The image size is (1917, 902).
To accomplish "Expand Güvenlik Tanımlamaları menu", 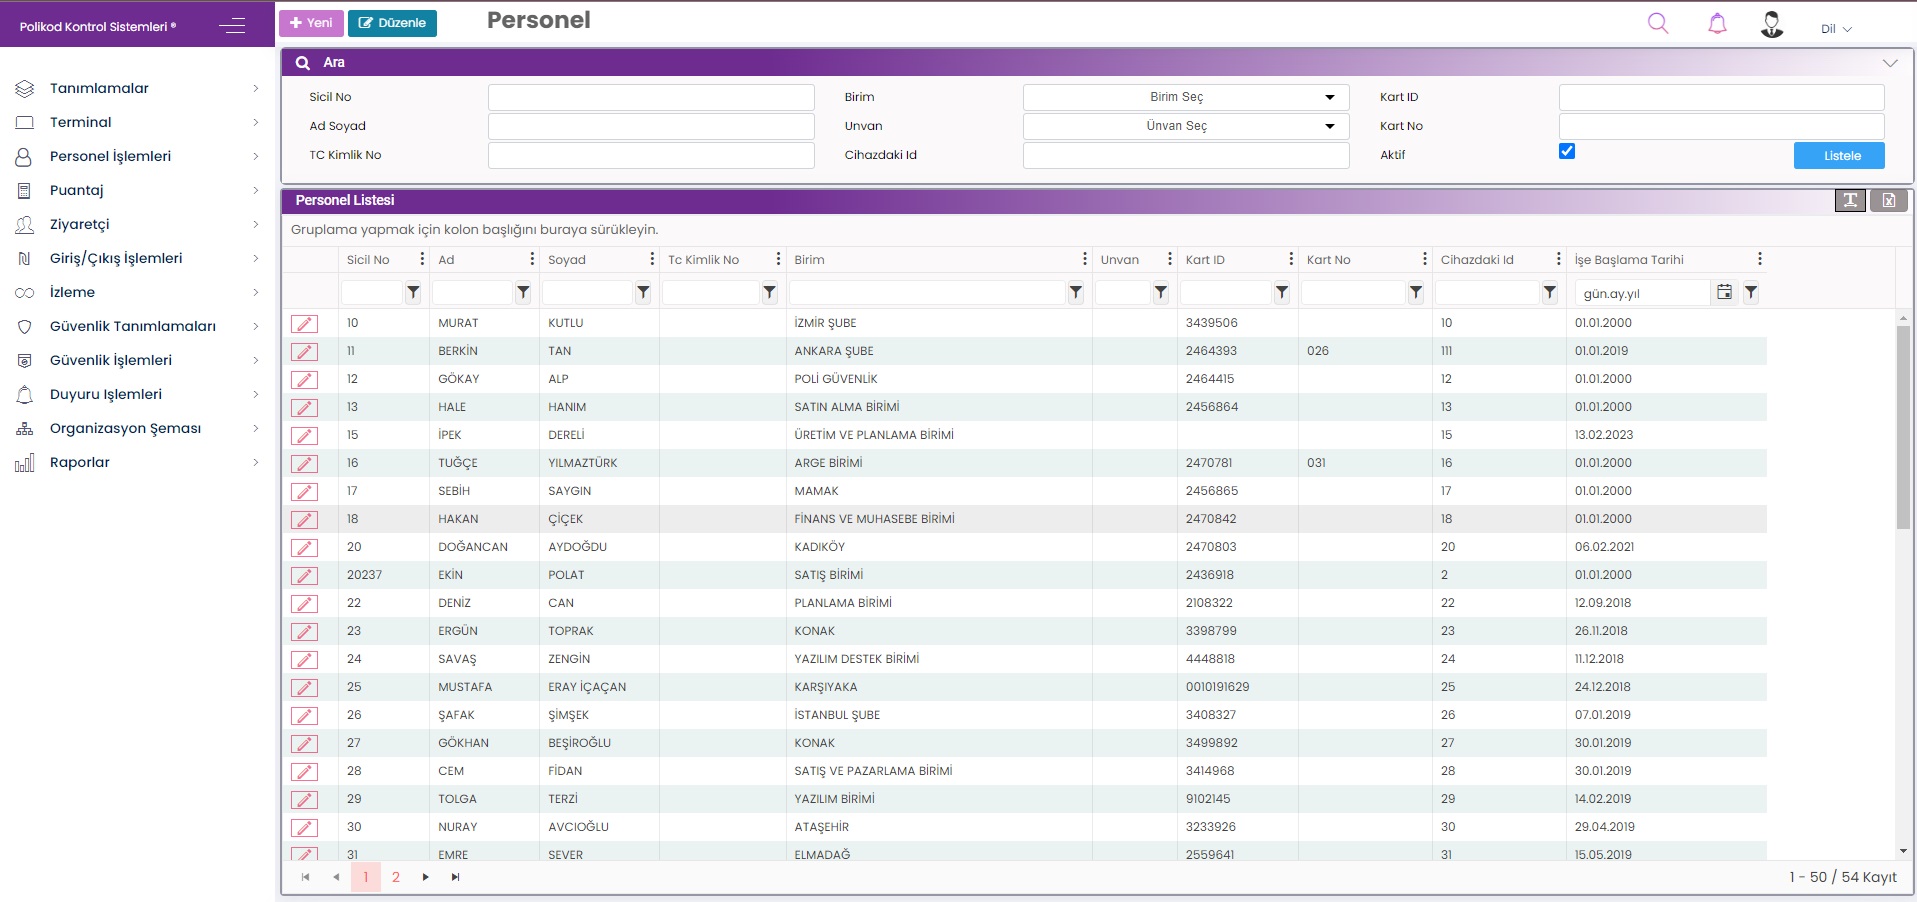I will [137, 326].
